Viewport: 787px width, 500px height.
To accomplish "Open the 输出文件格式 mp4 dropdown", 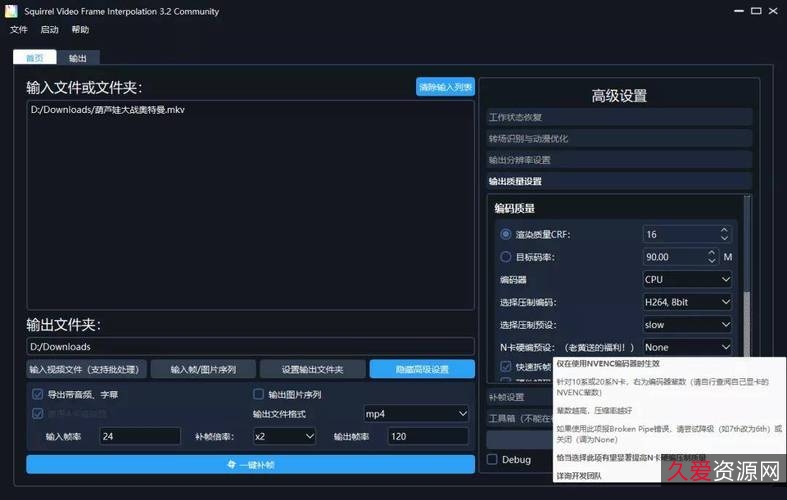I will pos(416,414).
